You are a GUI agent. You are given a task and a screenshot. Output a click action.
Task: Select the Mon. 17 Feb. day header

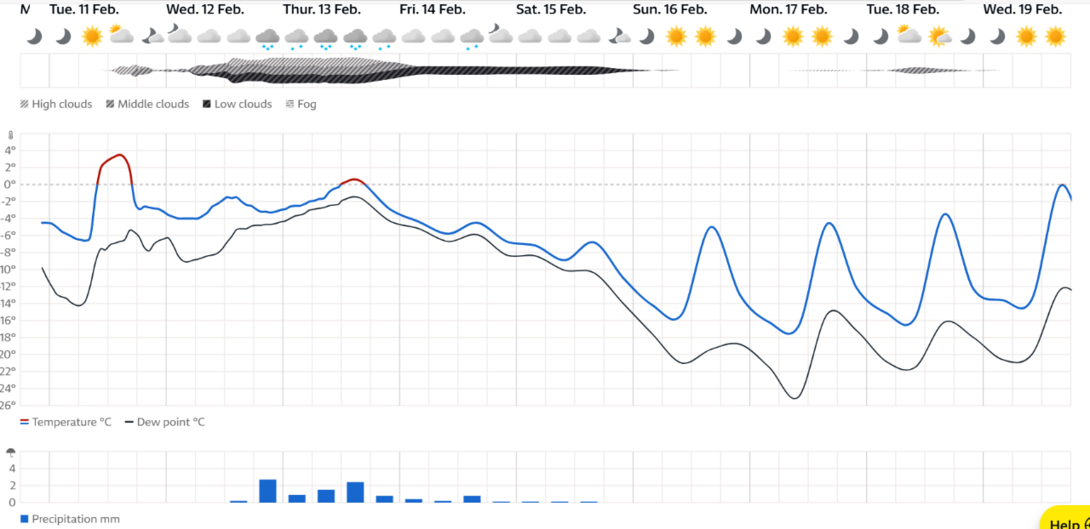click(x=788, y=10)
